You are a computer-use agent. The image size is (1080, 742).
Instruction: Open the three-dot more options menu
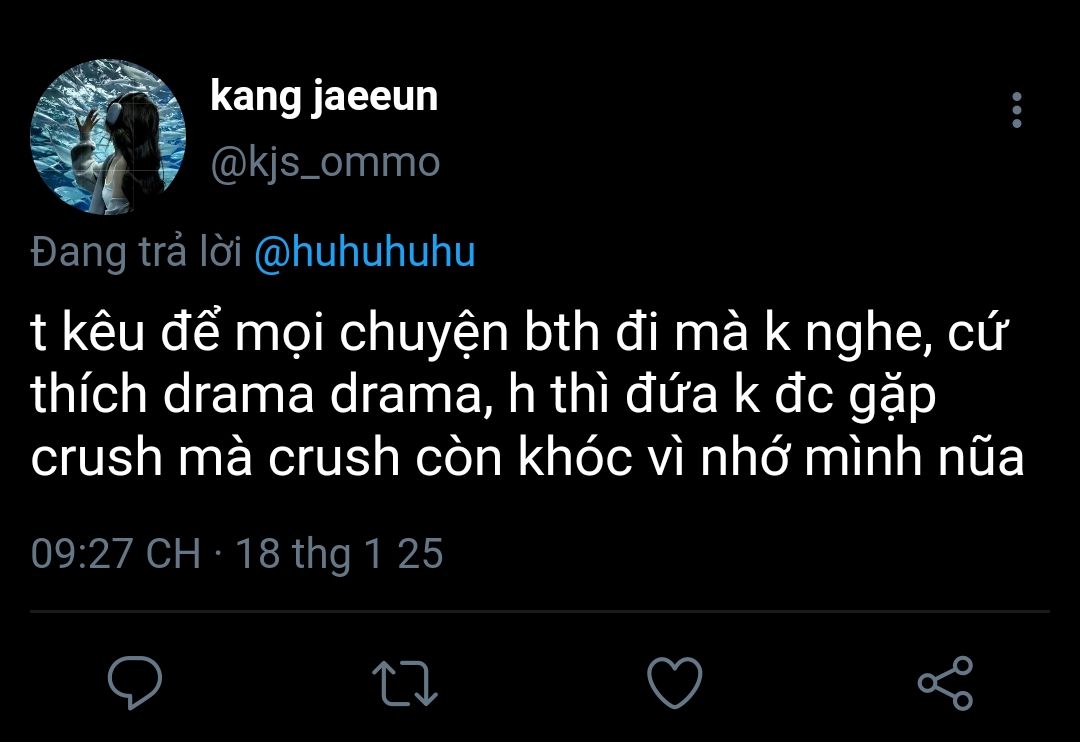click(1016, 110)
